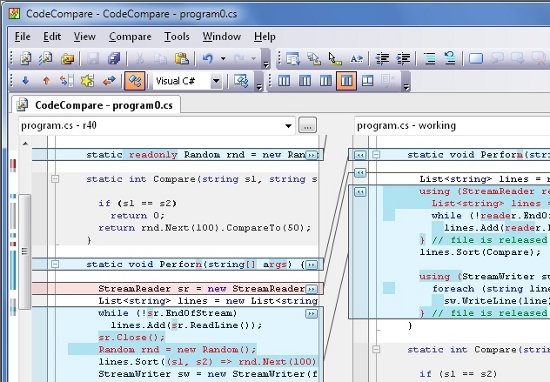Select the CodeCompare - program0.cs tab
This screenshot has height=382, width=550.
click(96, 105)
